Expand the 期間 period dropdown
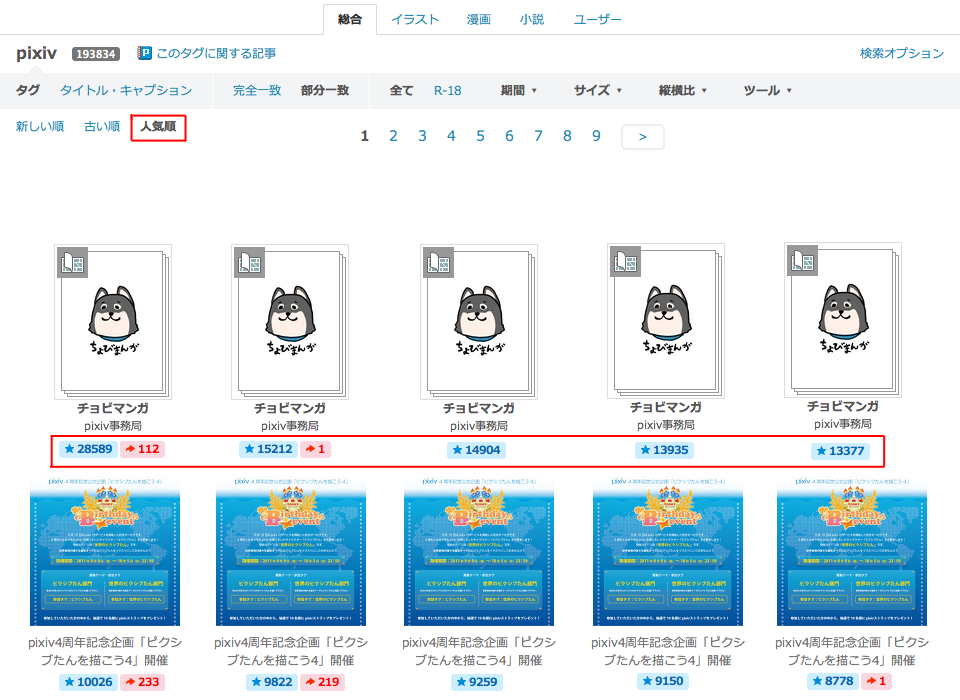Viewport: 960px width, 700px height. [x=518, y=90]
